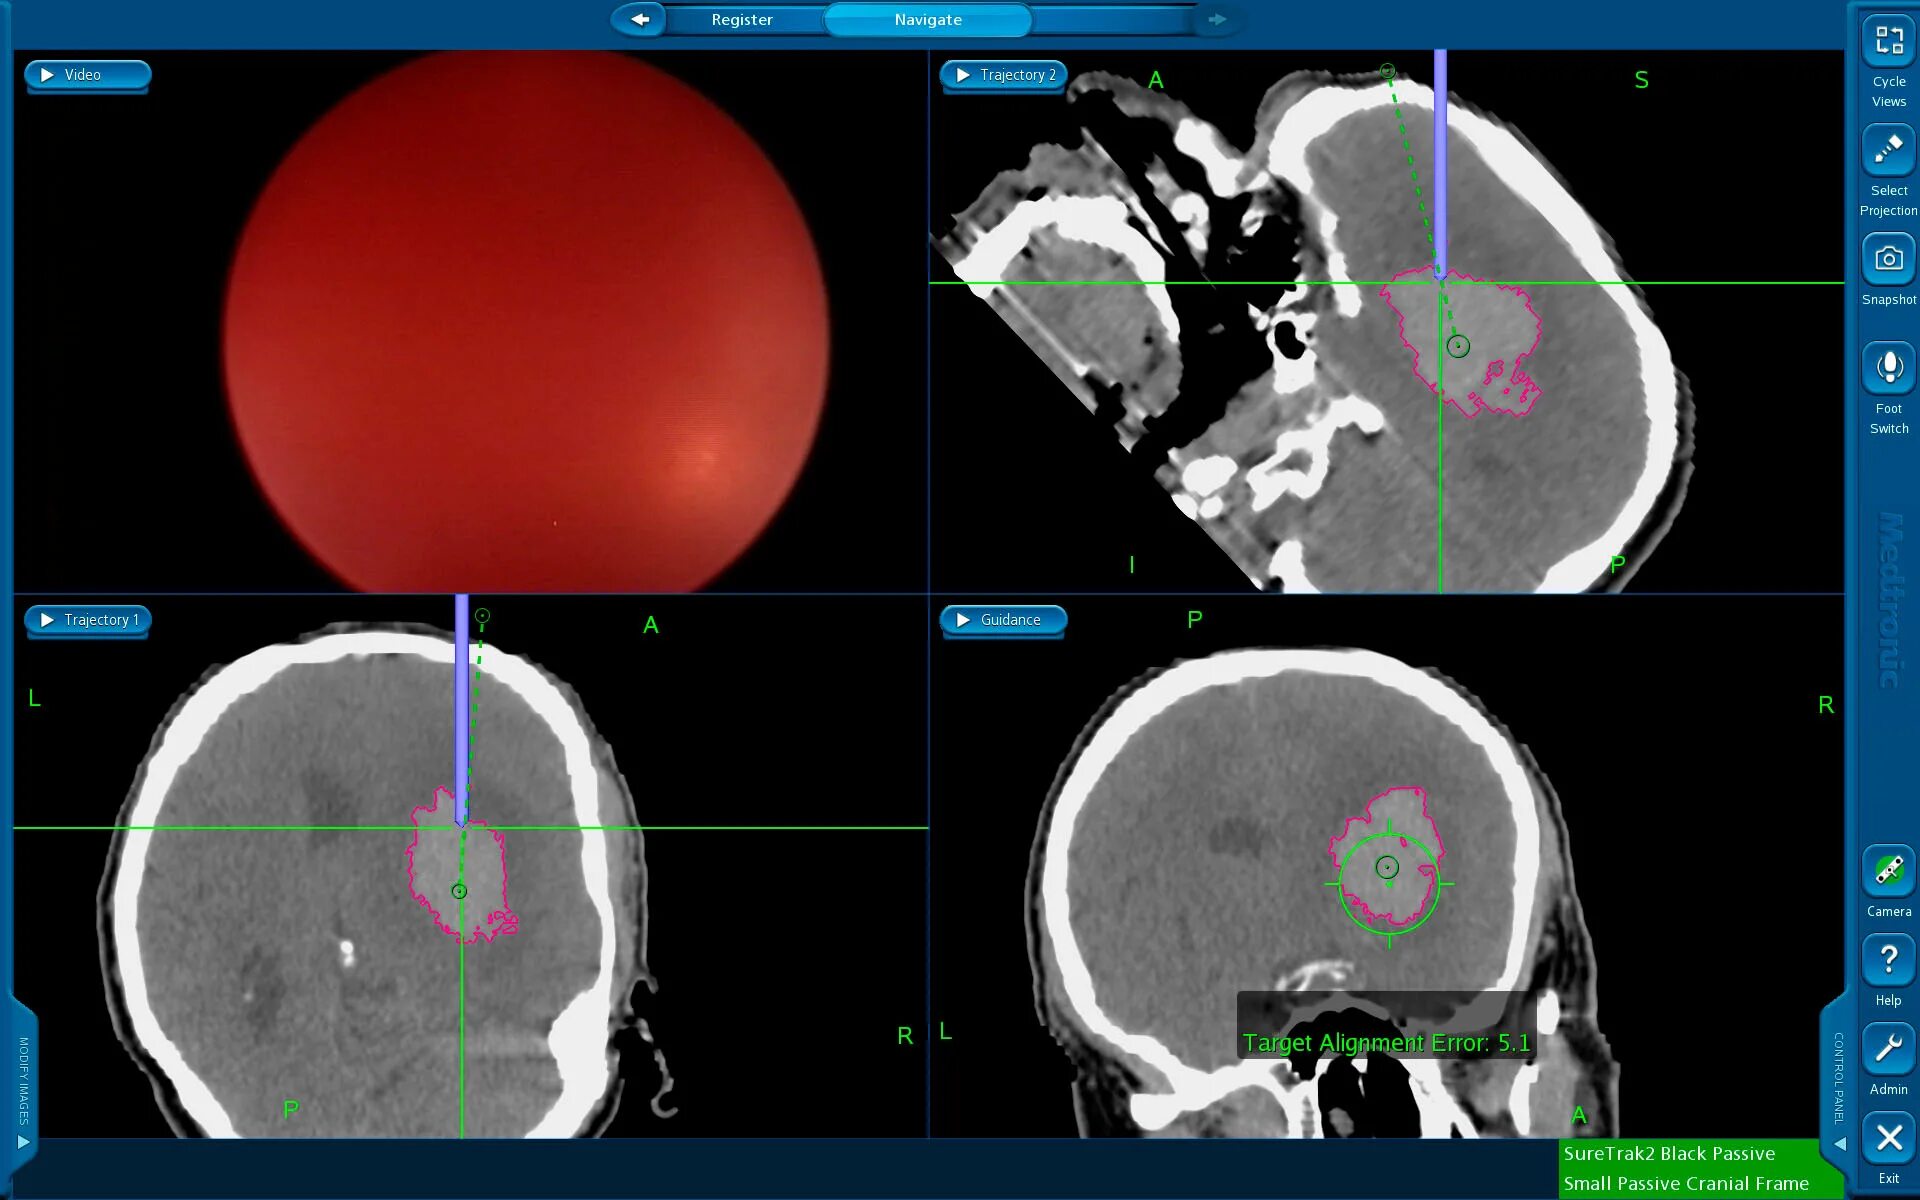The image size is (1920, 1200).
Task: Advance with the right arrow button
Action: click(1217, 19)
